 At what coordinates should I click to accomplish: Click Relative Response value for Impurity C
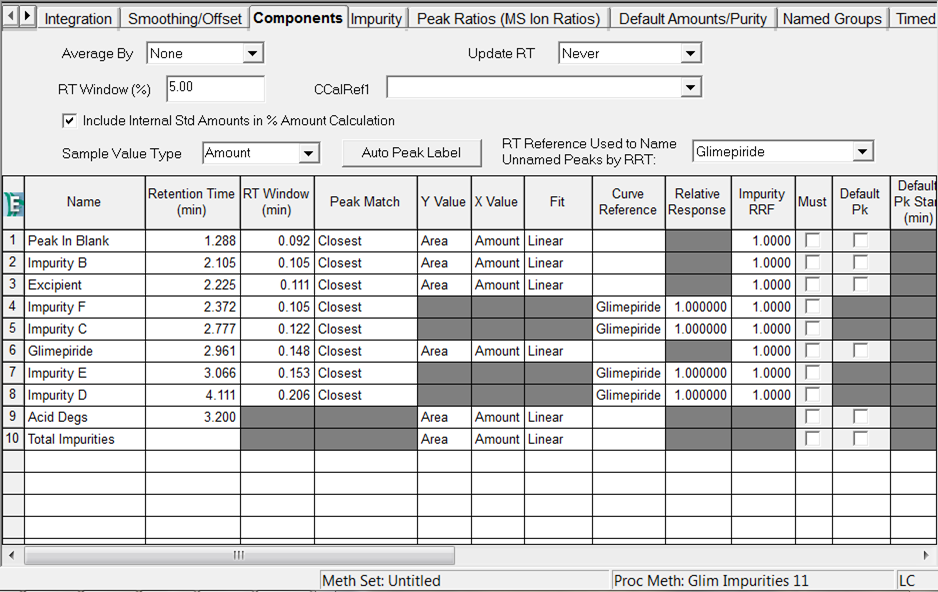pyautogui.click(x=698, y=329)
